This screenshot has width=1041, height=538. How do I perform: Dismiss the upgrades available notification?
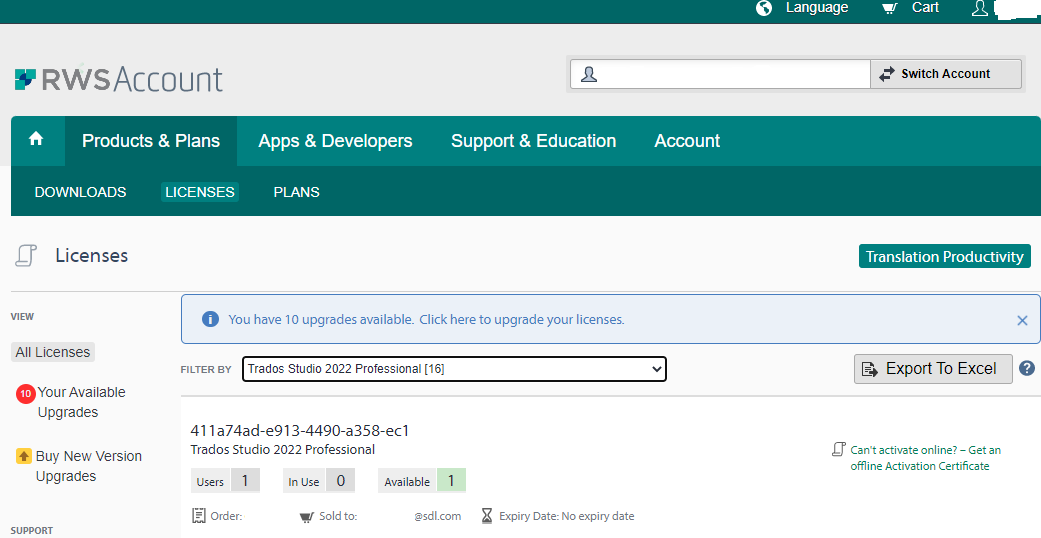(x=1022, y=320)
